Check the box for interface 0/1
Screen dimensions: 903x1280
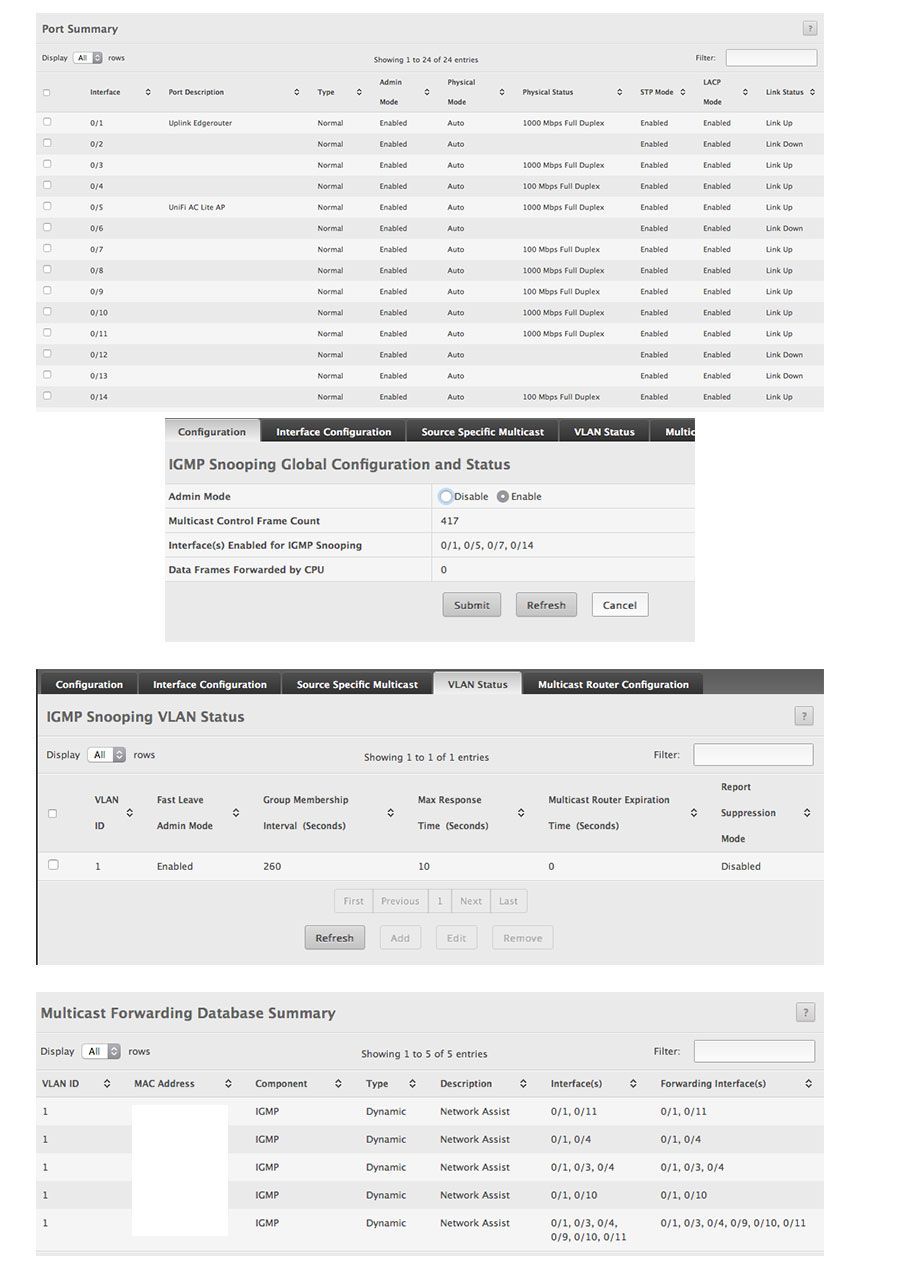pos(46,122)
